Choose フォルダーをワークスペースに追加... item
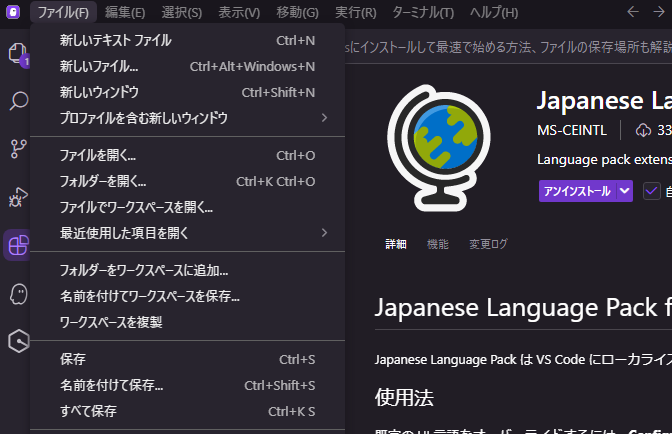The height and width of the screenshot is (434, 672). pyautogui.click(x=187, y=270)
